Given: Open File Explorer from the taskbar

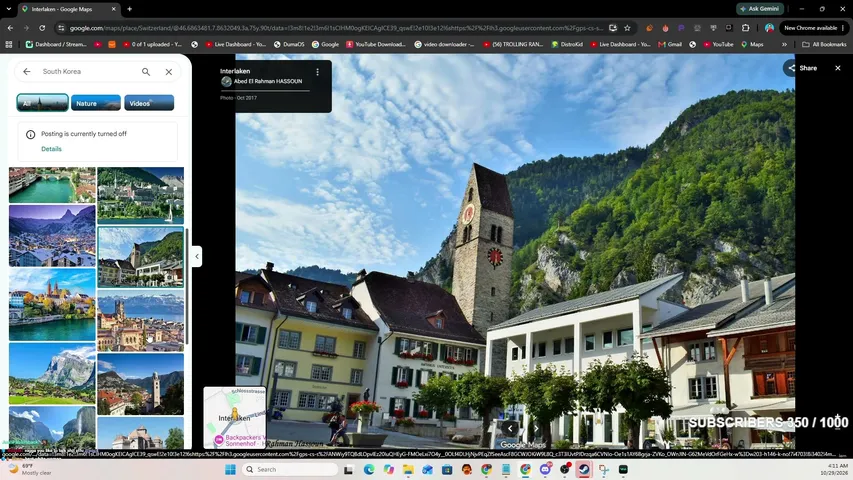Looking at the screenshot, I should point(408,469).
